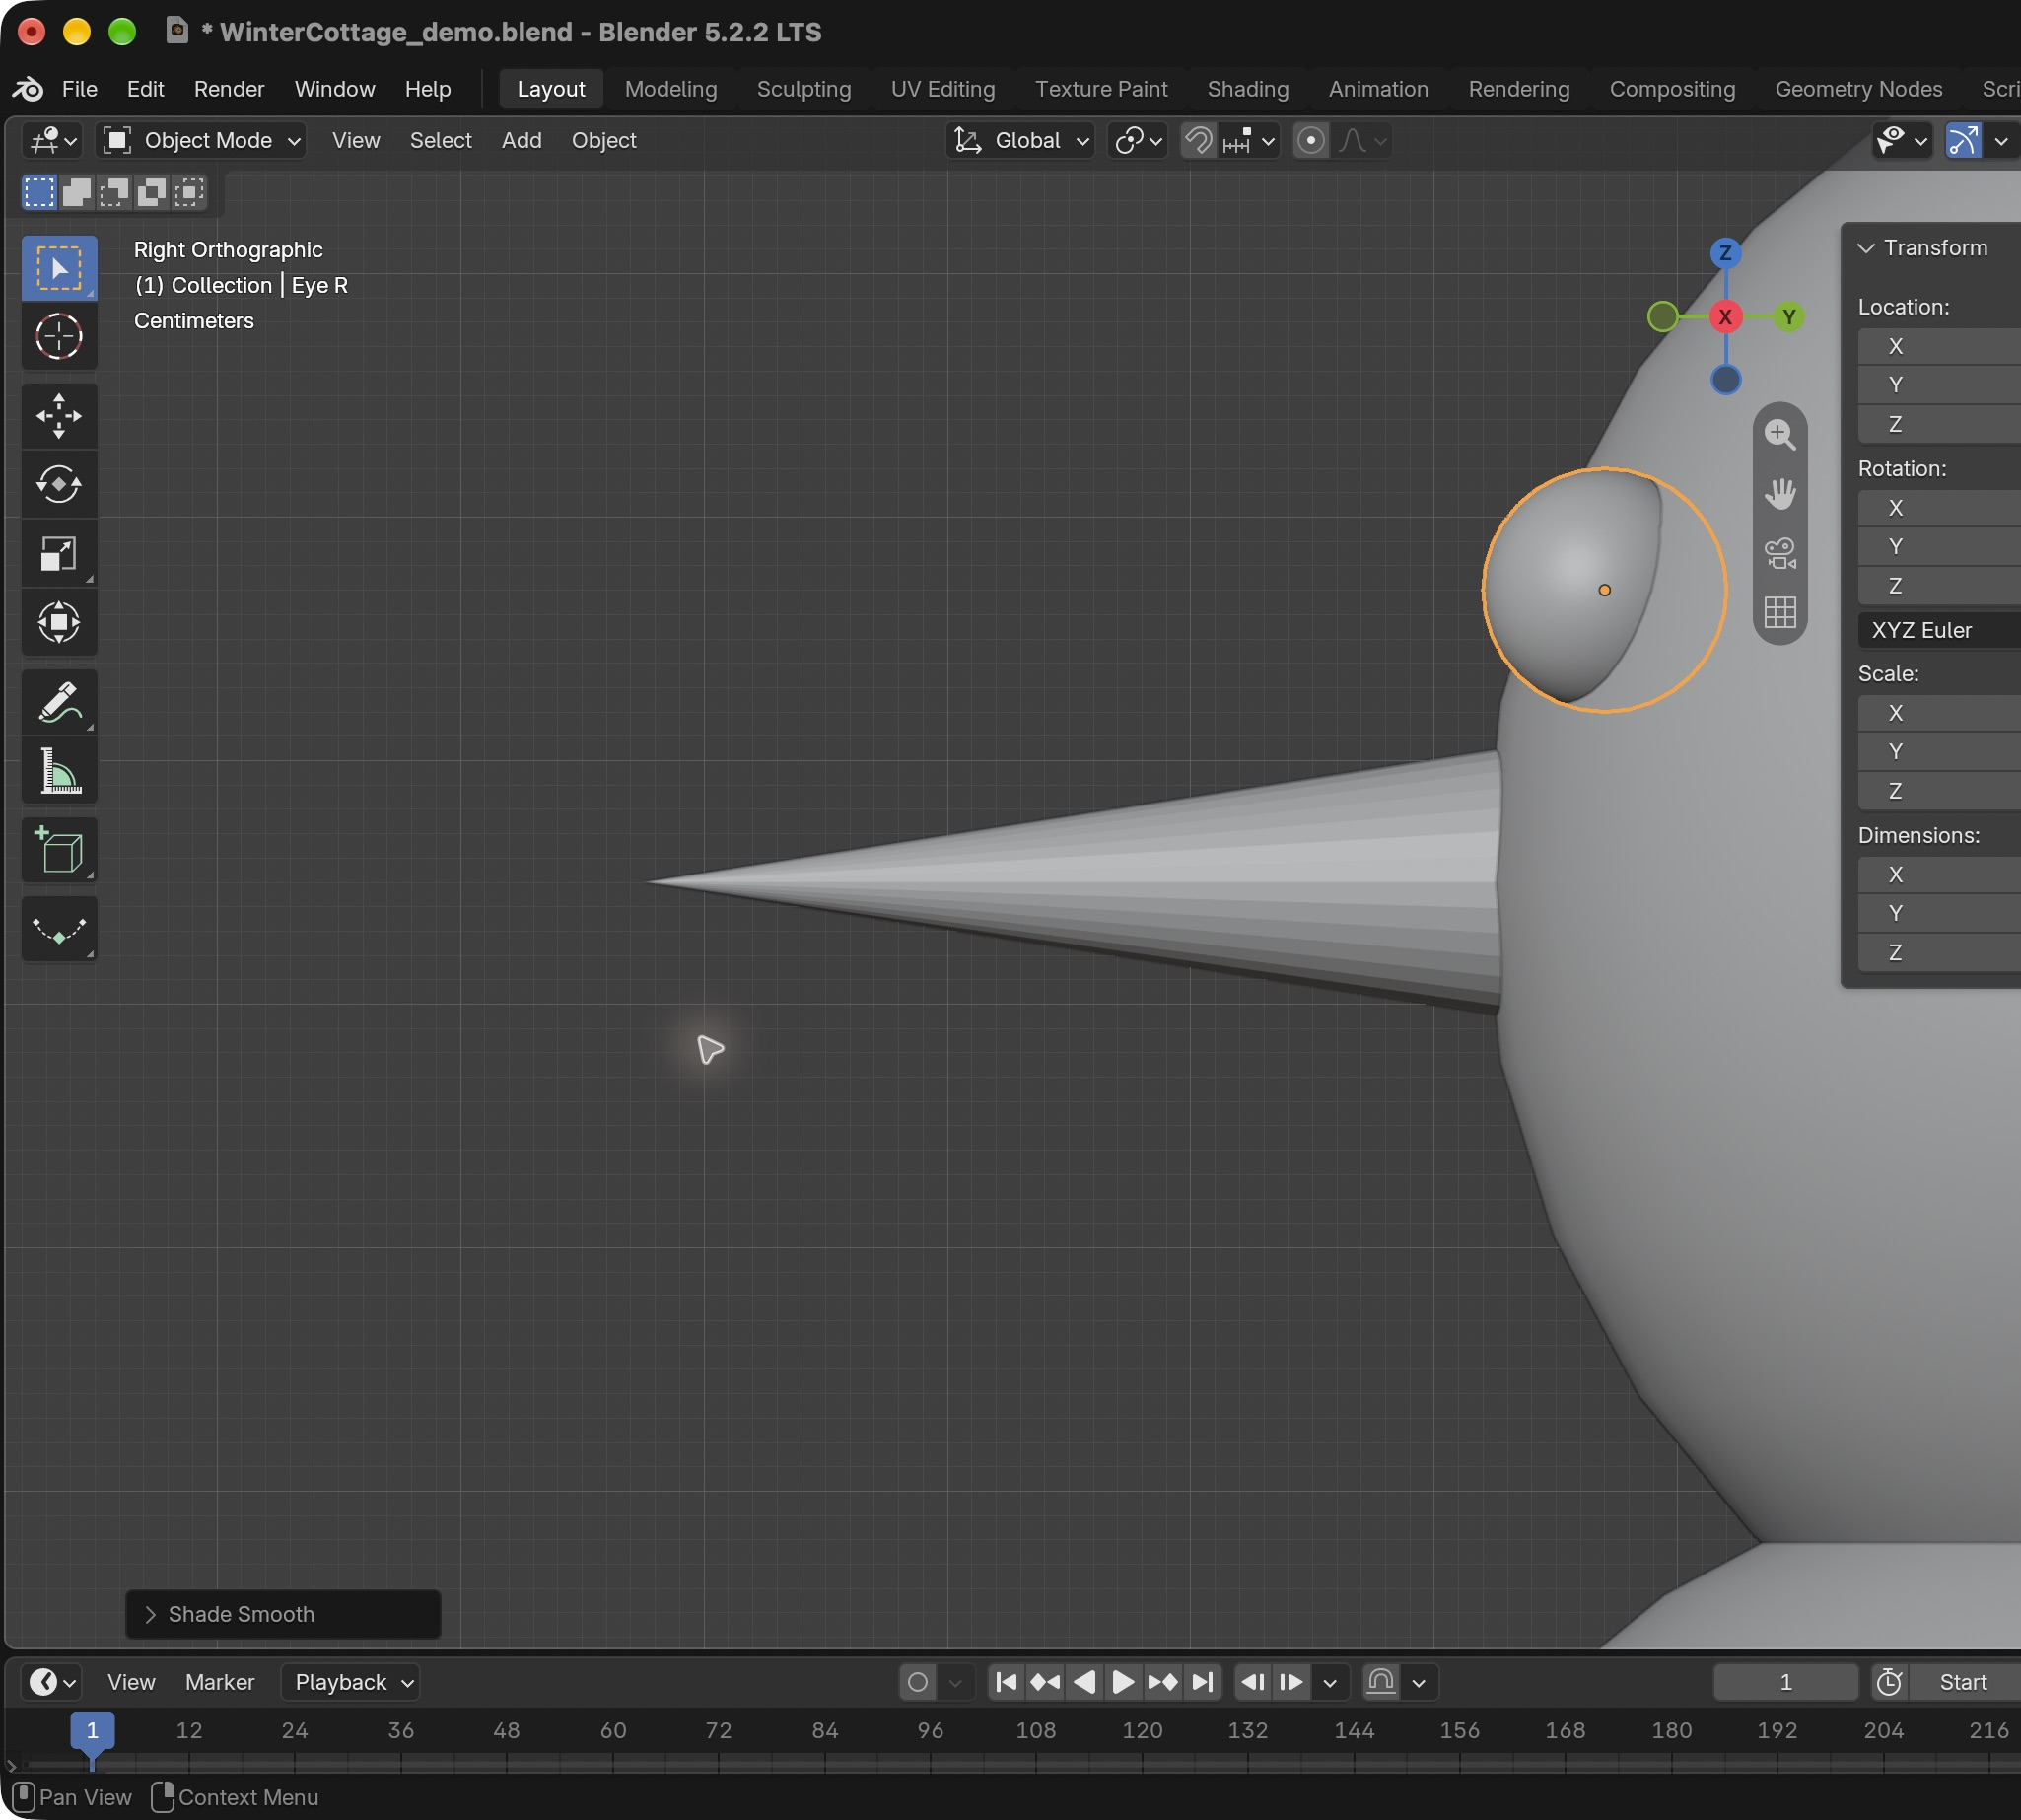
Task: Jump to the first frame button
Action: tap(1006, 1682)
